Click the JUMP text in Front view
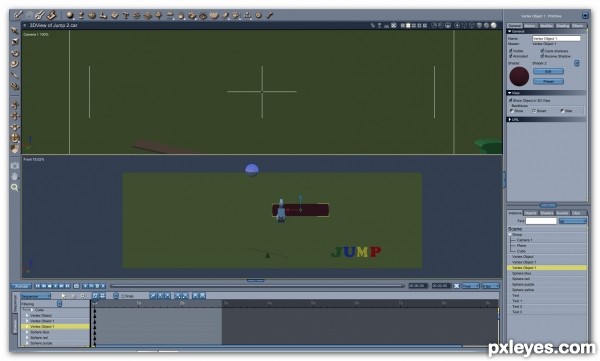600x361 pixels. 356,252
